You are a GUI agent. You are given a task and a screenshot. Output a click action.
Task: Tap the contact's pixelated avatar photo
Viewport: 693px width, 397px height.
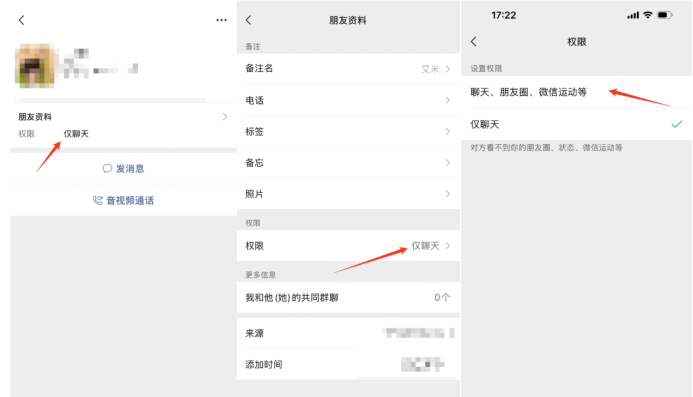tap(35, 65)
